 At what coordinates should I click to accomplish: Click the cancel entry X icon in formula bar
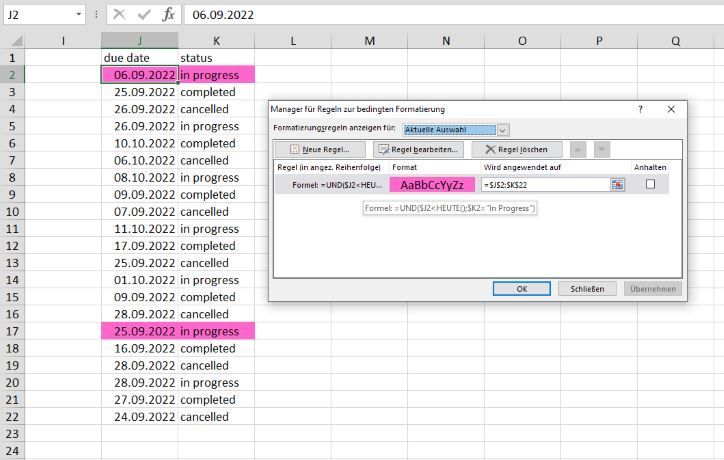[119, 15]
